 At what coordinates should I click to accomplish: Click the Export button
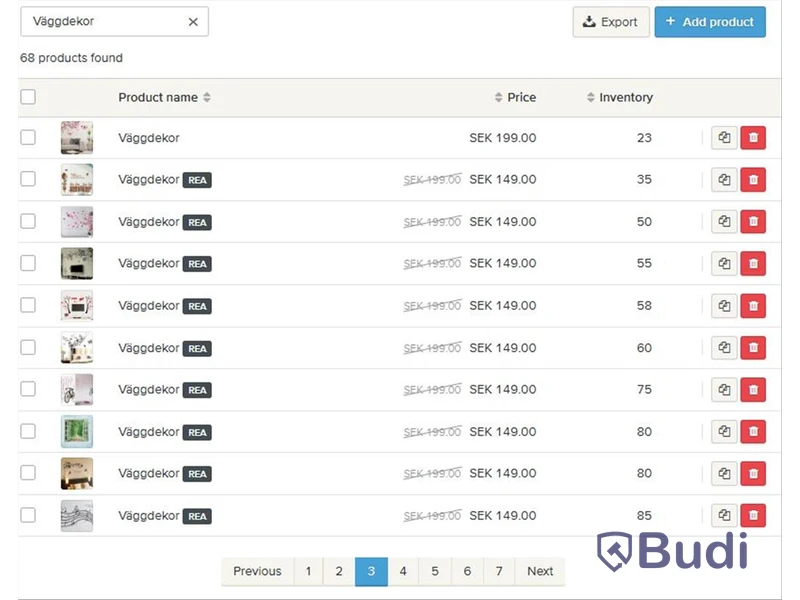click(x=611, y=22)
